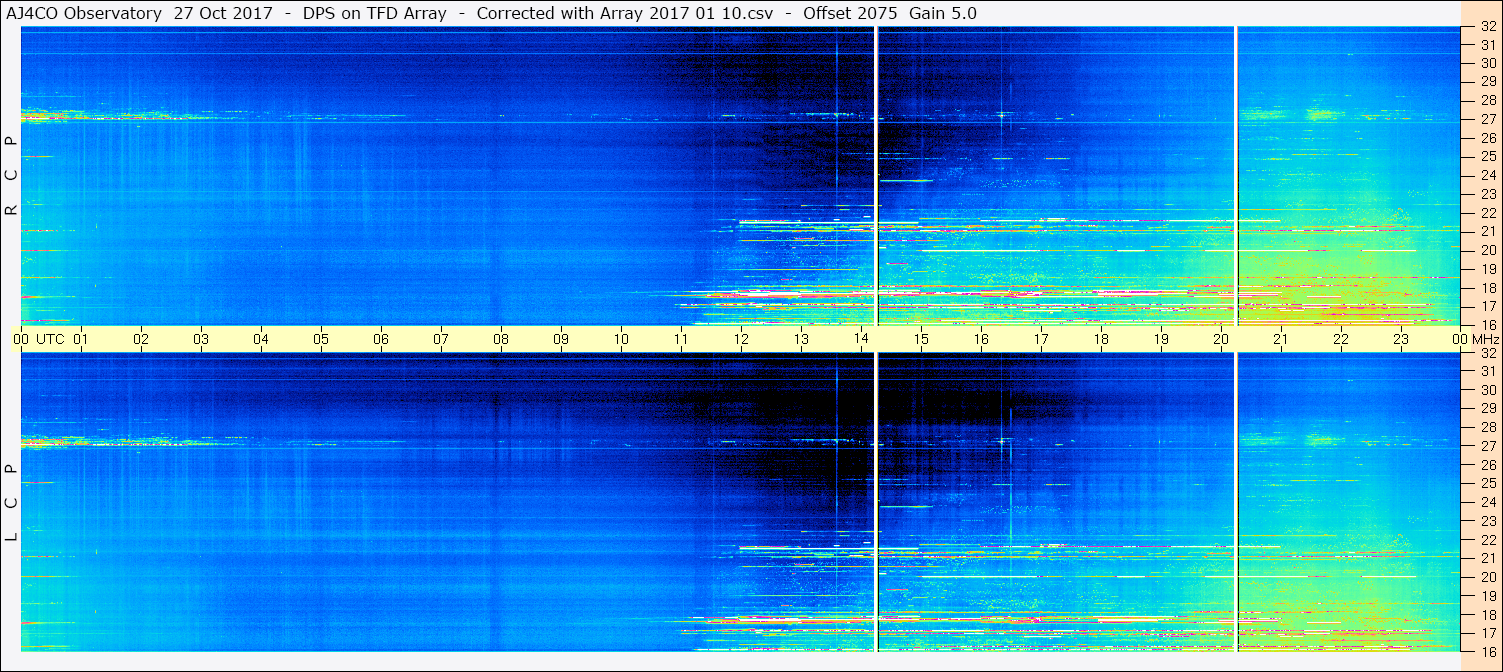Click the 16 MHz label on LCP frequency scale

[1487, 651]
